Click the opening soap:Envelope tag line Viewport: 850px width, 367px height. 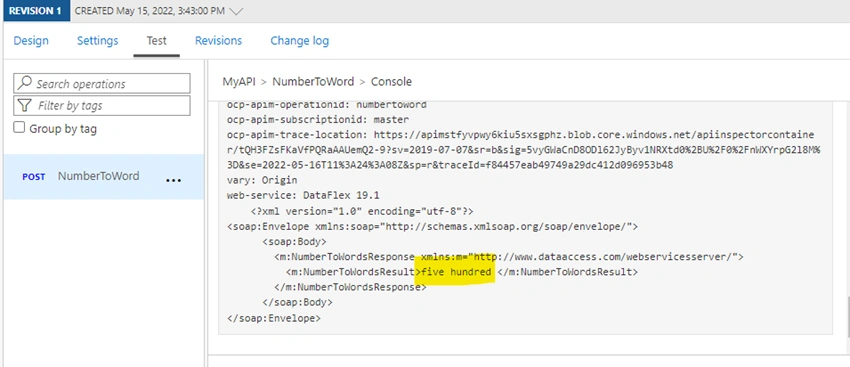click(x=433, y=226)
